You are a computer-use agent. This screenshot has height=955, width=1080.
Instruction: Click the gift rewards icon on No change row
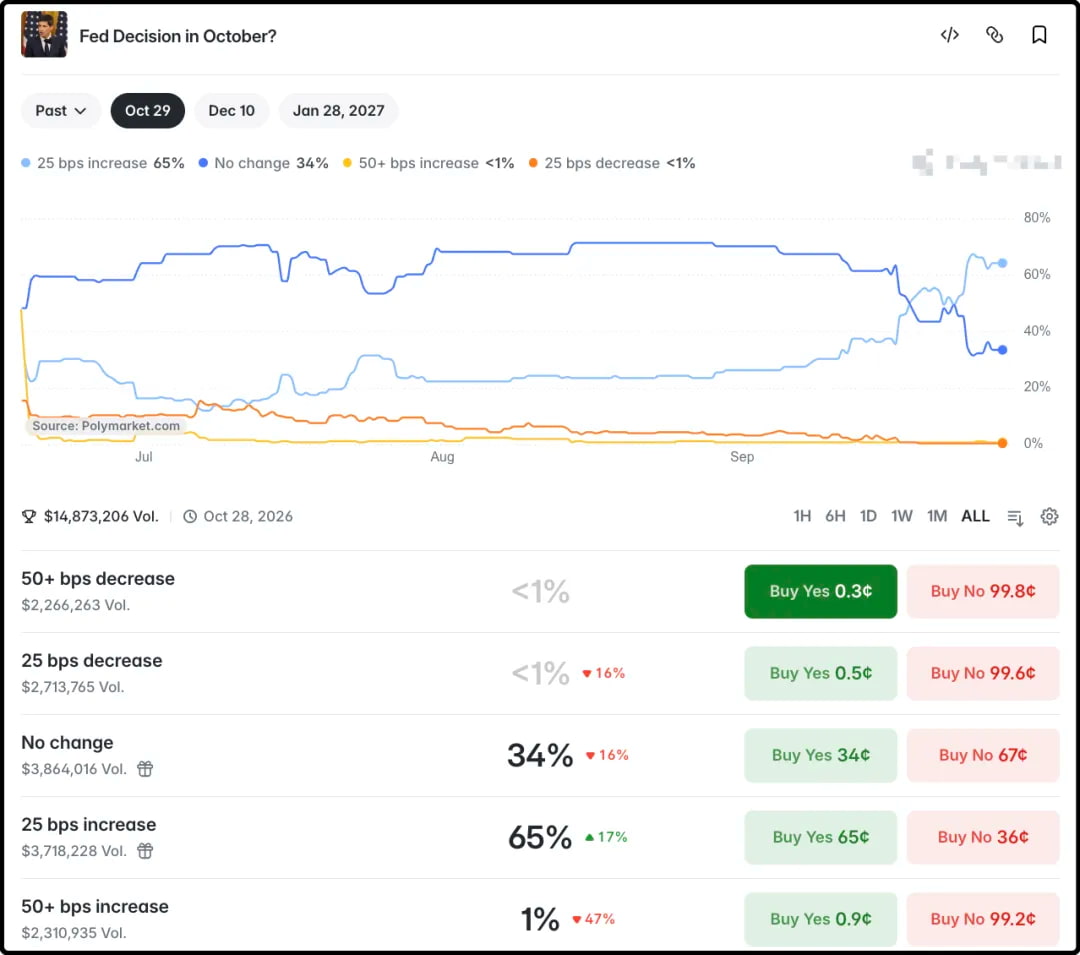tap(145, 768)
